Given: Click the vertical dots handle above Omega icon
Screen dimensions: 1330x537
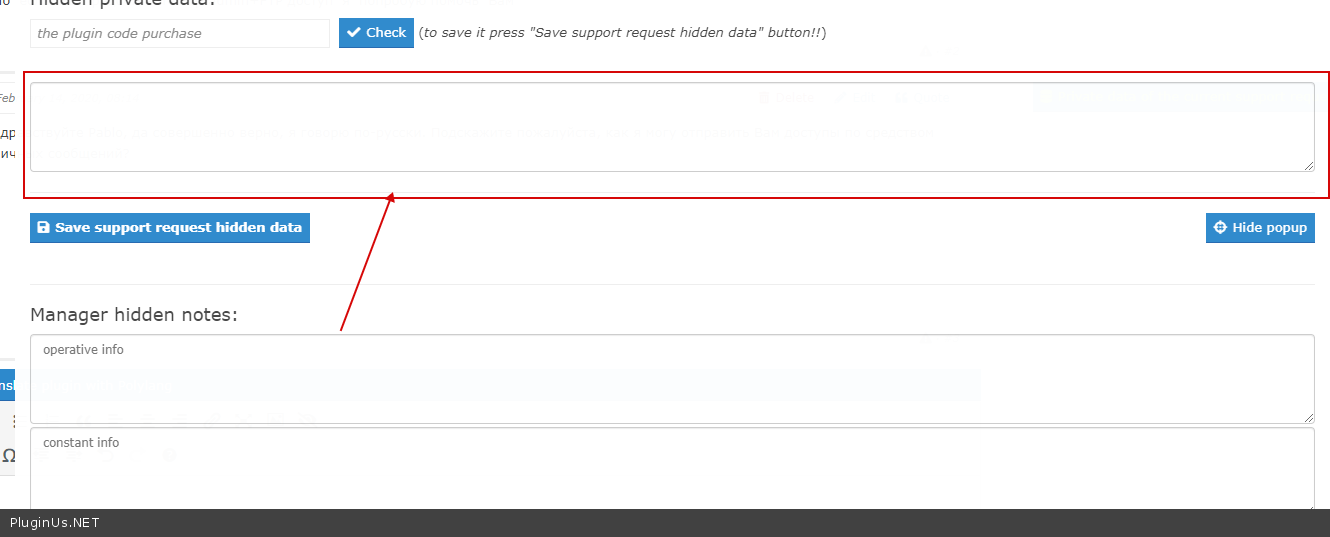Looking at the screenshot, I should [13, 422].
